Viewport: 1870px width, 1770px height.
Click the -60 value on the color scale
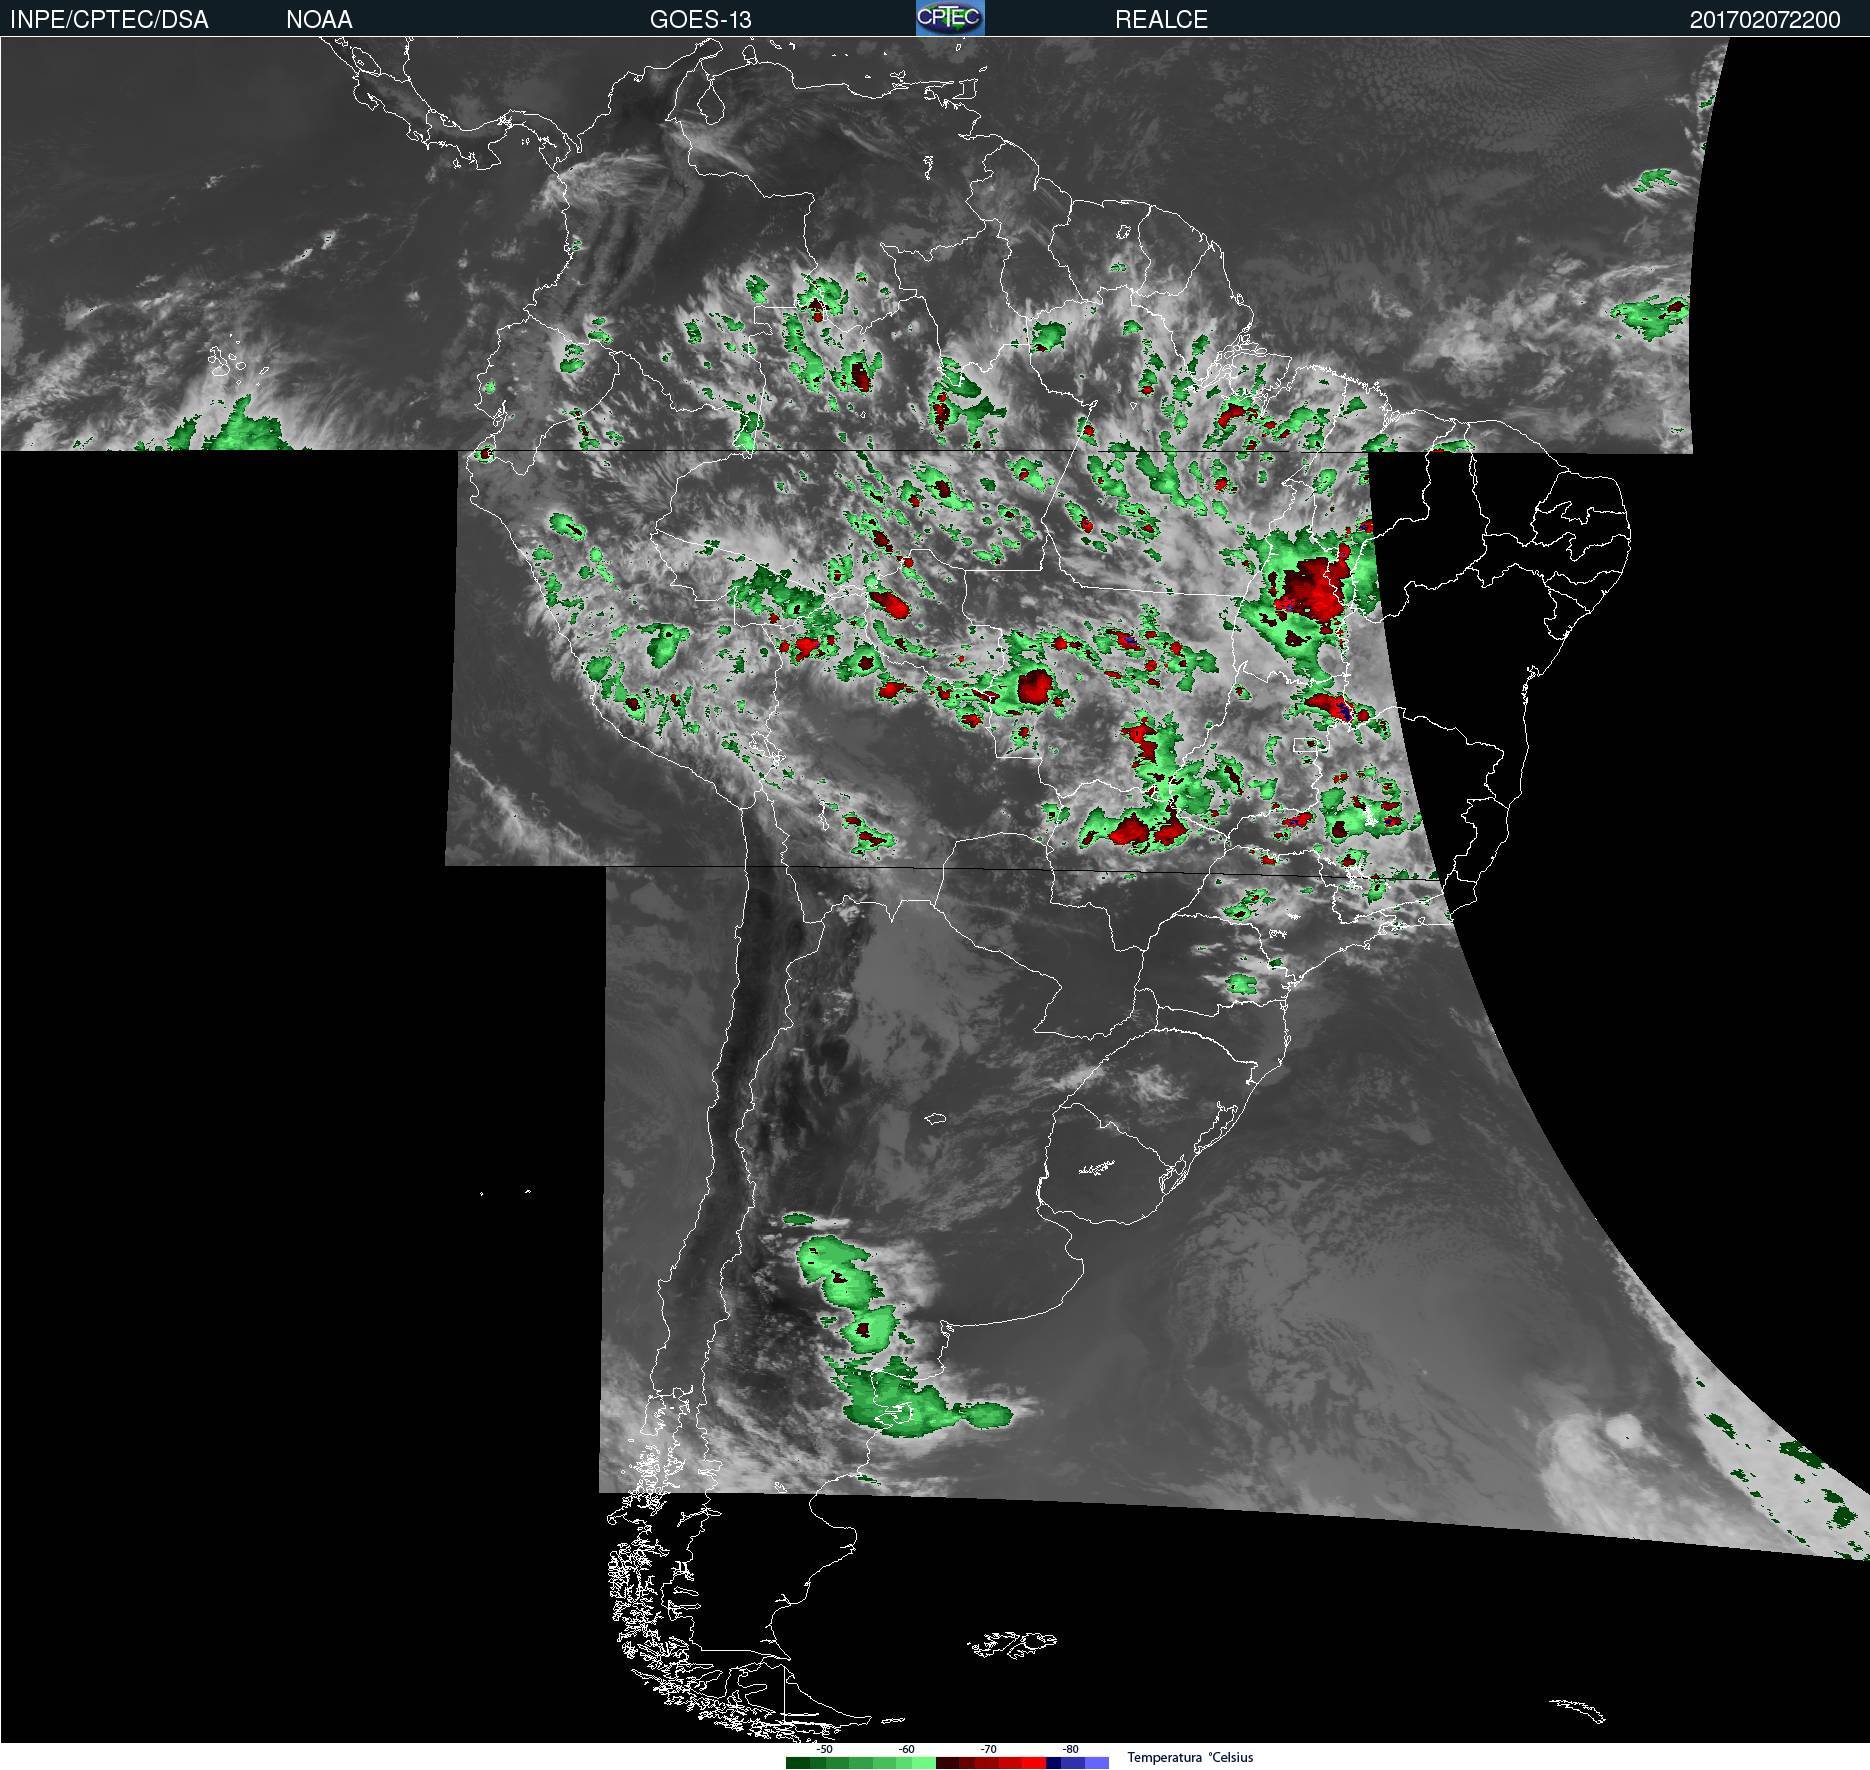click(906, 1749)
